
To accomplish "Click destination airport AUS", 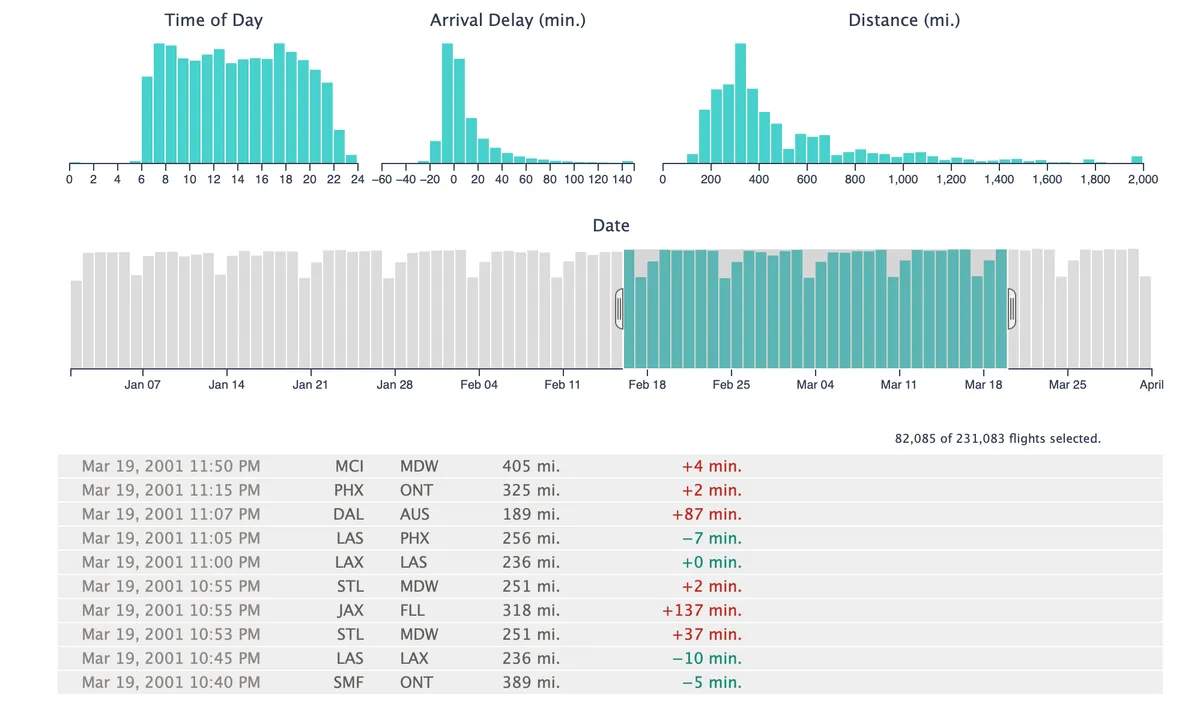I will coord(415,514).
